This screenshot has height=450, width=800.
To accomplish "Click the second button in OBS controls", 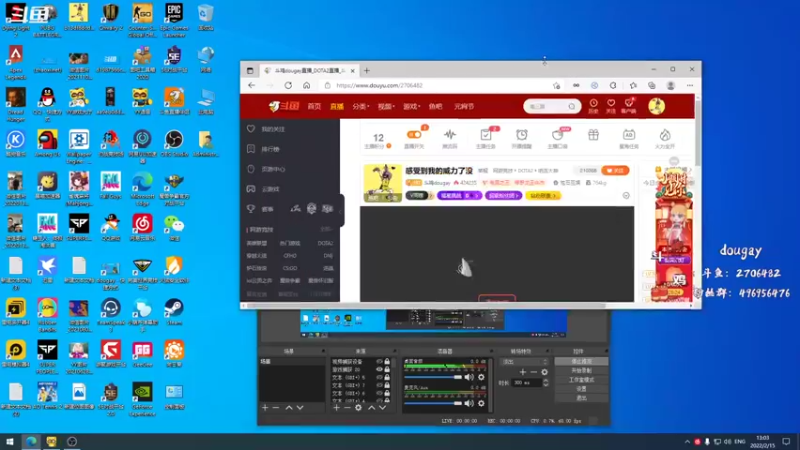I will tap(581, 370).
